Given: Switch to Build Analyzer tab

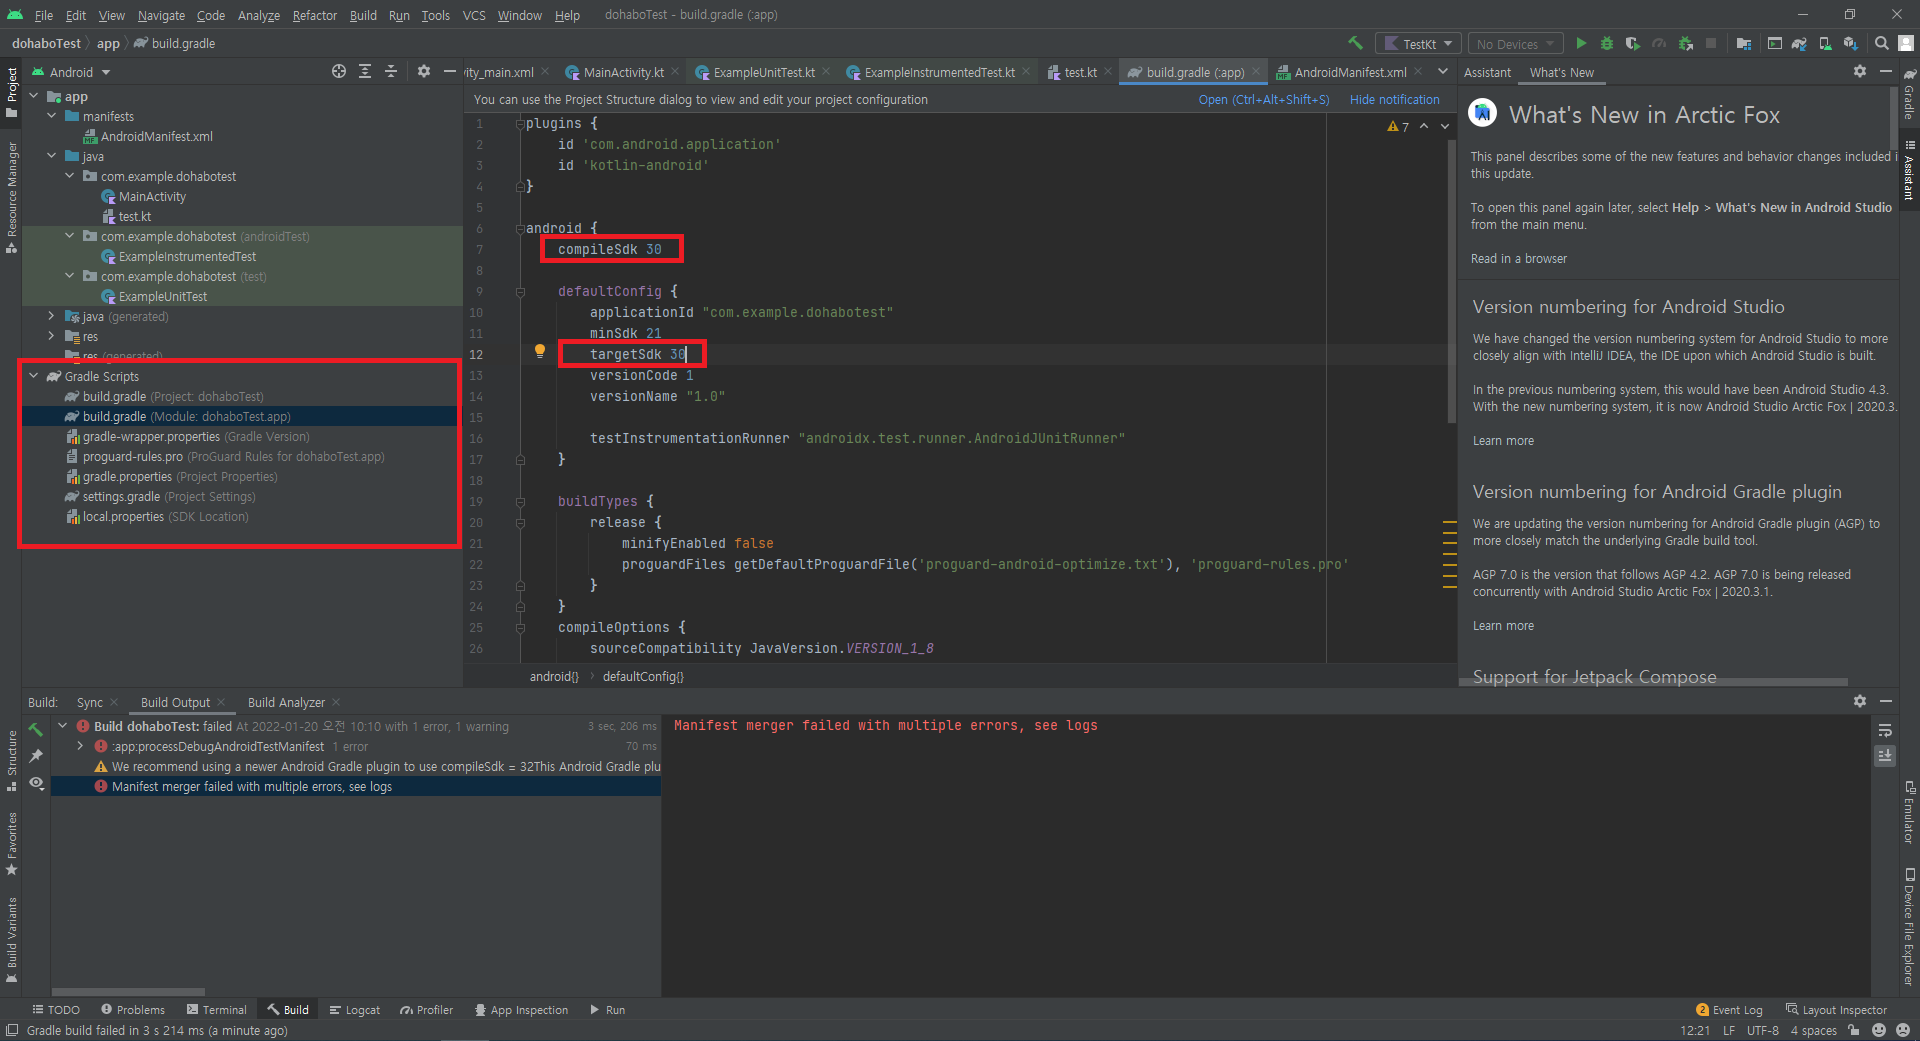Looking at the screenshot, I should 286,702.
